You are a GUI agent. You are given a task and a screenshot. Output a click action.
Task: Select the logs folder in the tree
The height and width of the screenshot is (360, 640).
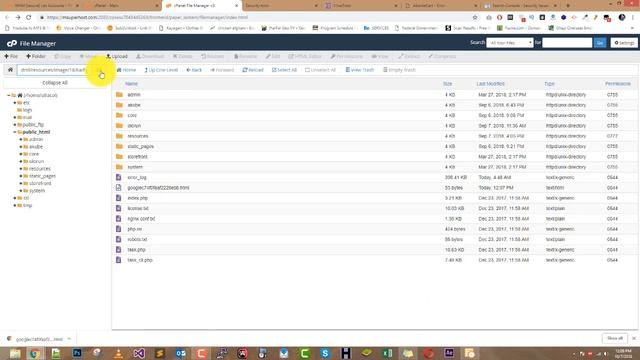[x=27, y=110]
